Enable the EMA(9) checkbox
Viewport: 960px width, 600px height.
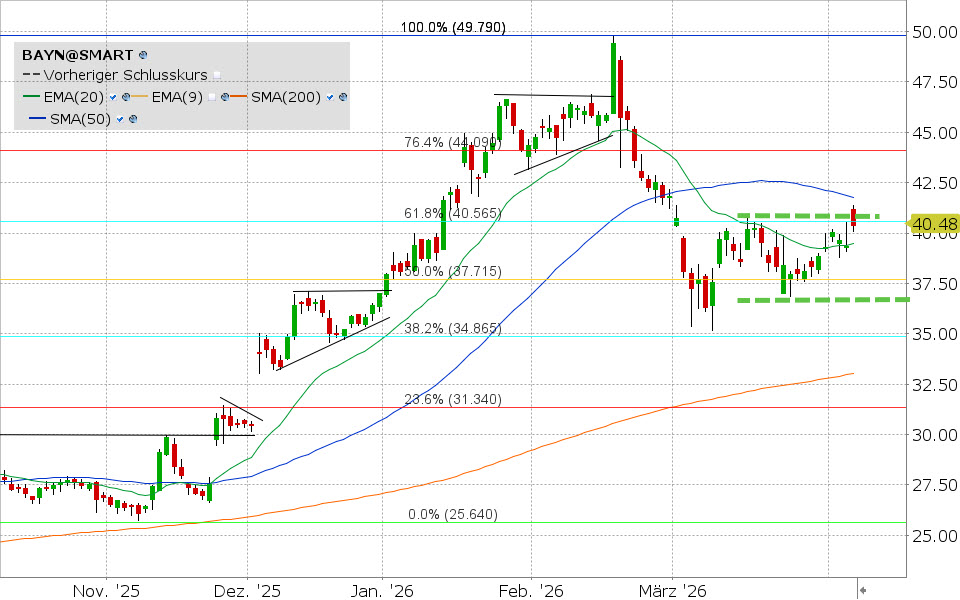[214, 97]
